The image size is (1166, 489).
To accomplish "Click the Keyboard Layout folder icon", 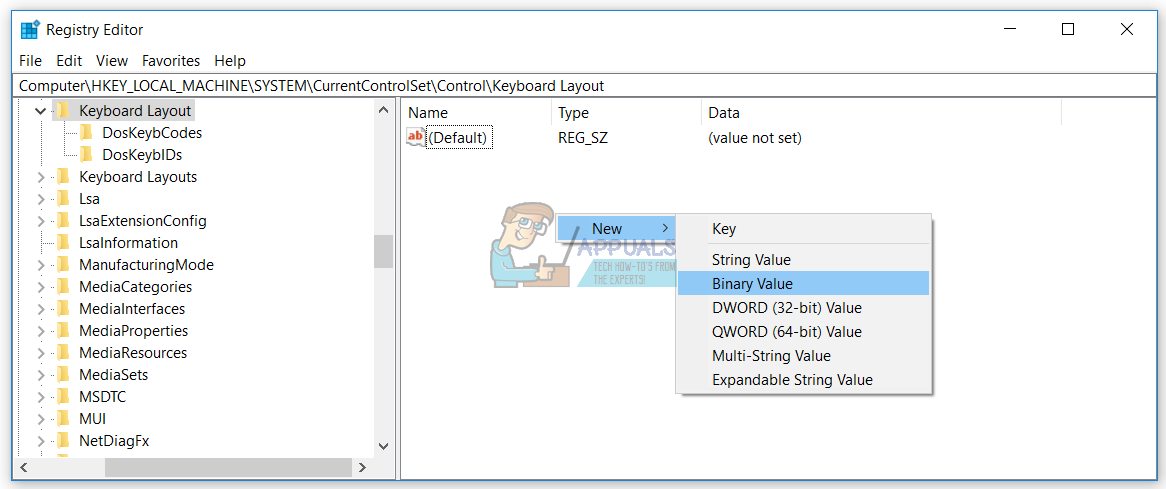I will point(64,111).
